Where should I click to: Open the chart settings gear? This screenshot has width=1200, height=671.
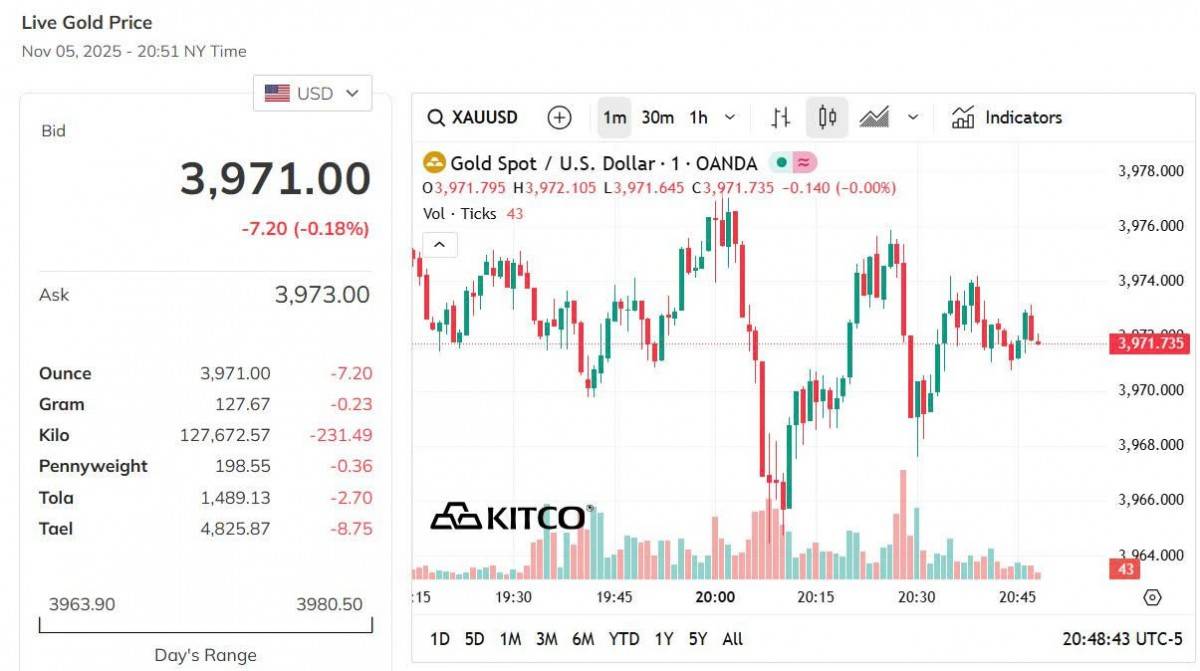pyautogui.click(x=1152, y=595)
